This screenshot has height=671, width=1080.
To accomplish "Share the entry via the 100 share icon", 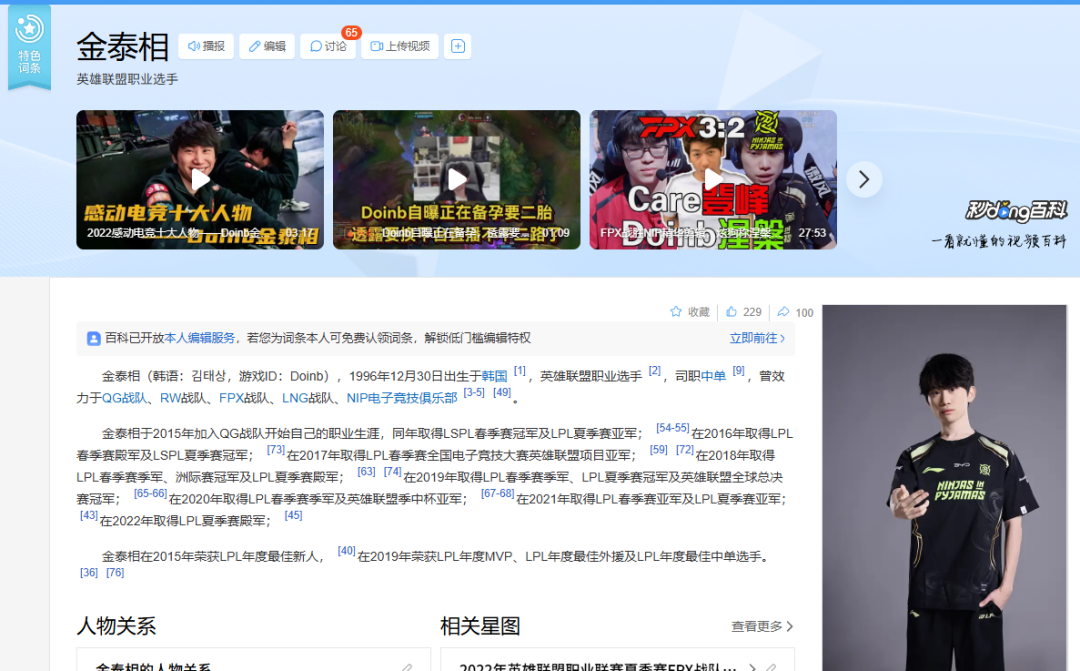I will pyautogui.click(x=796, y=312).
